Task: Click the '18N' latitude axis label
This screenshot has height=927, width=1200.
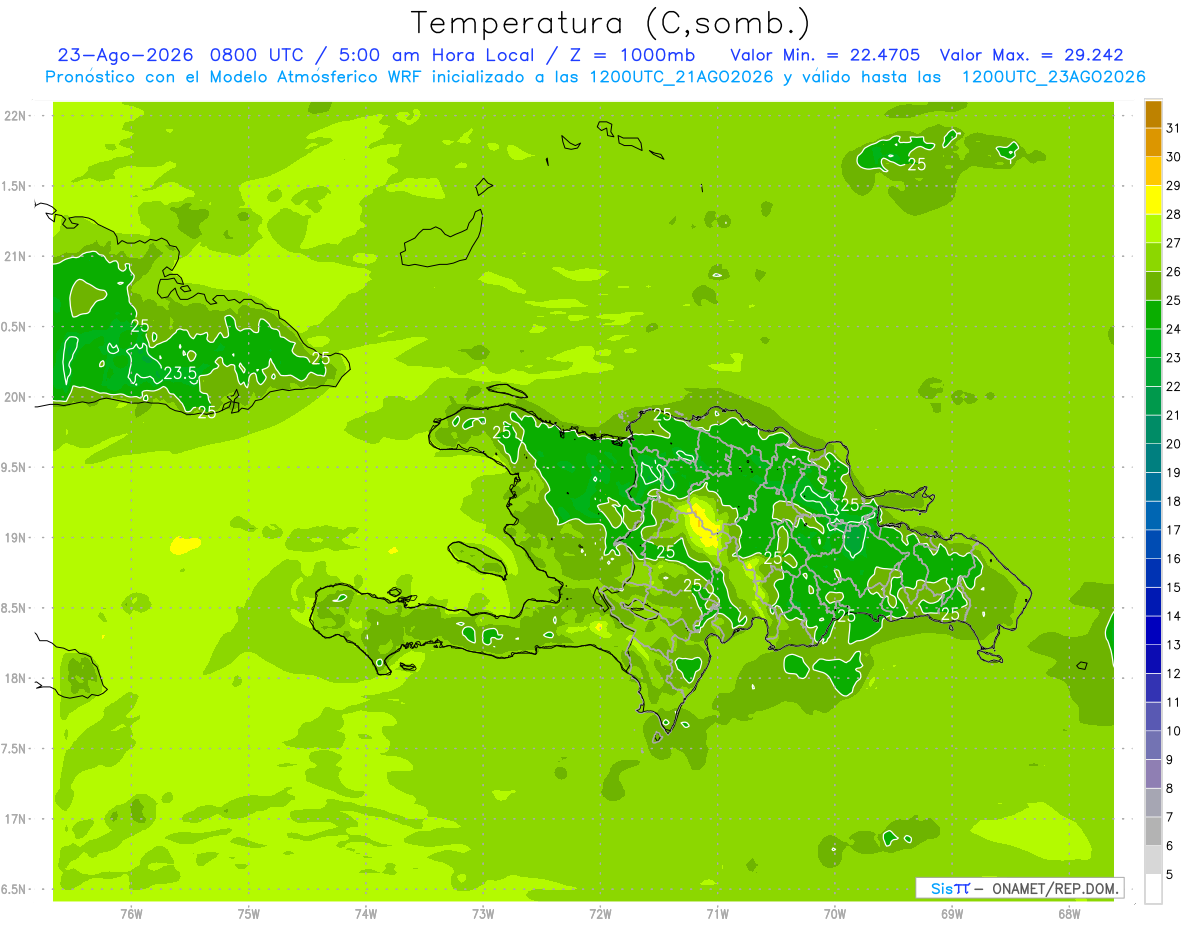Action: (14, 678)
